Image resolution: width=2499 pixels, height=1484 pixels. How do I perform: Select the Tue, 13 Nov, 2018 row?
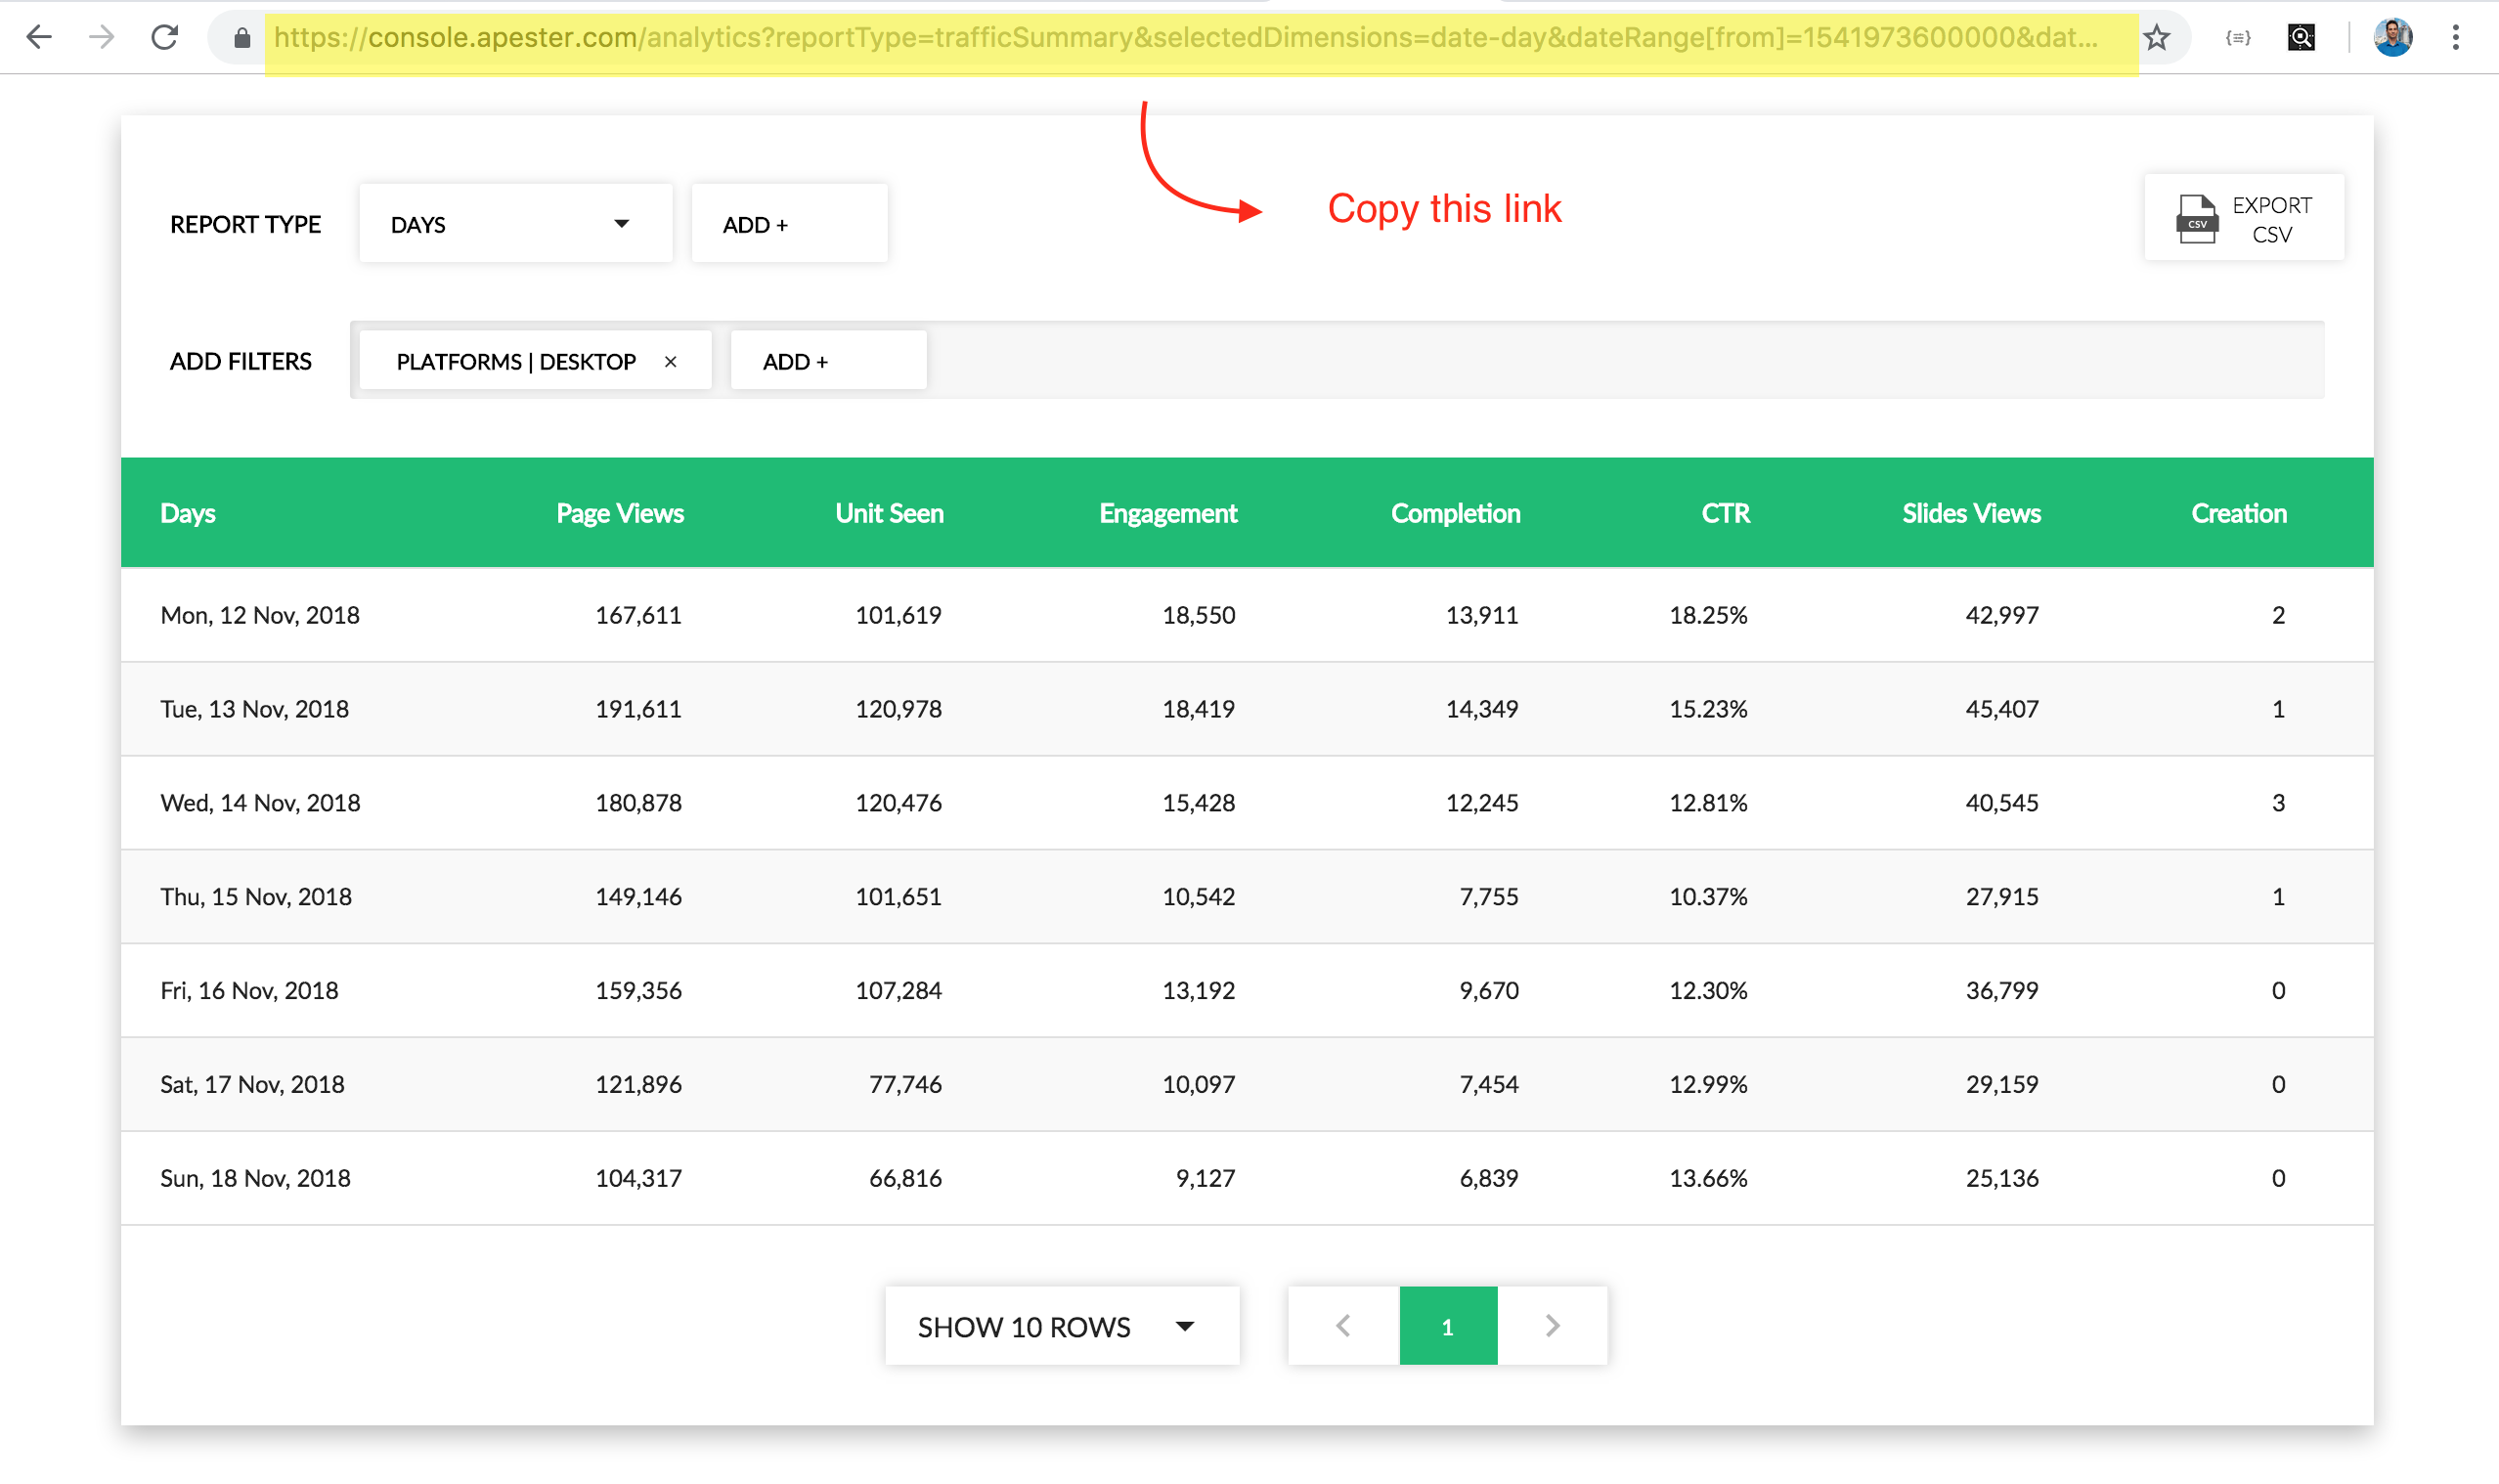[1247, 709]
